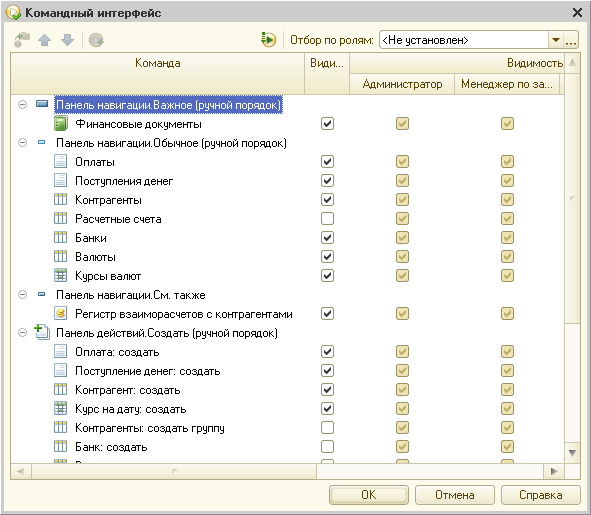
Task: Enable visibility checkbox for Расчетные счета
Action: click(x=327, y=219)
